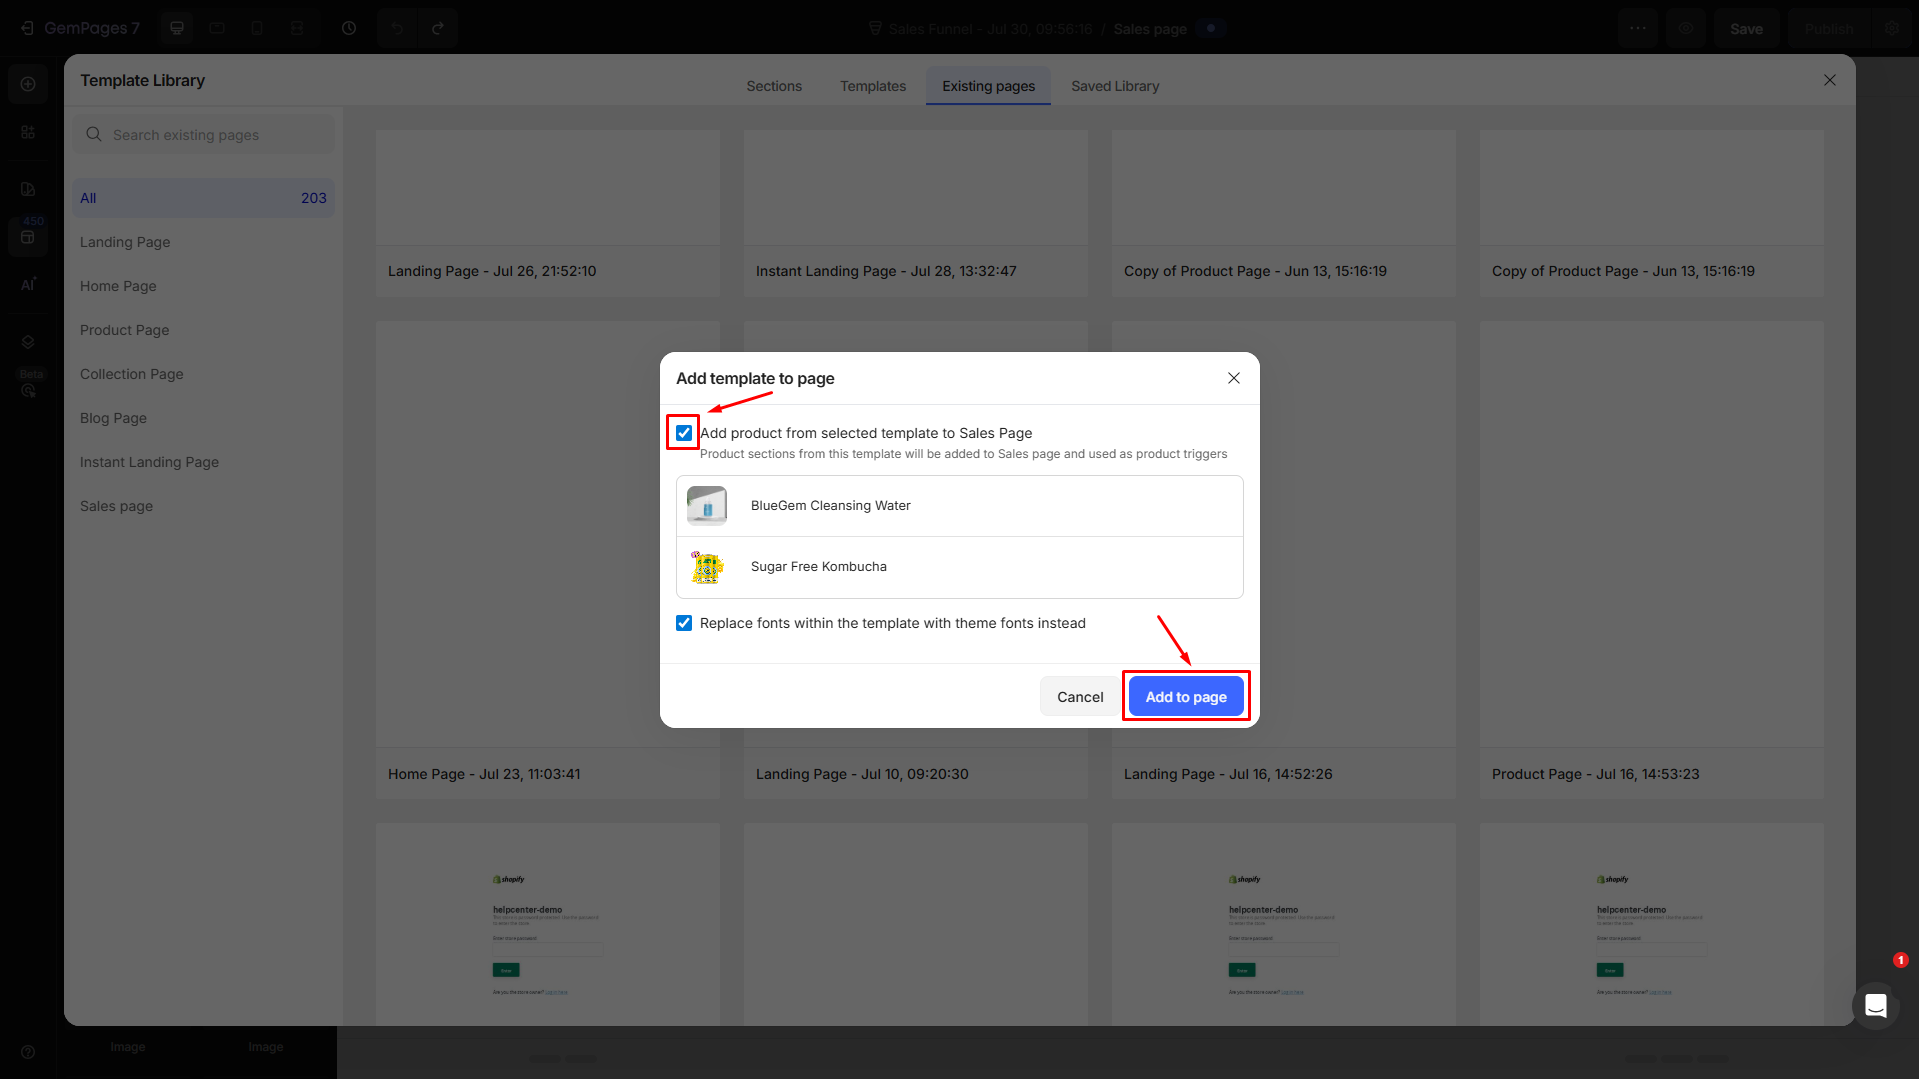Click the add element plus icon in sidebar
This screenshot has height=1079, width=1919.
pos(28,84)
